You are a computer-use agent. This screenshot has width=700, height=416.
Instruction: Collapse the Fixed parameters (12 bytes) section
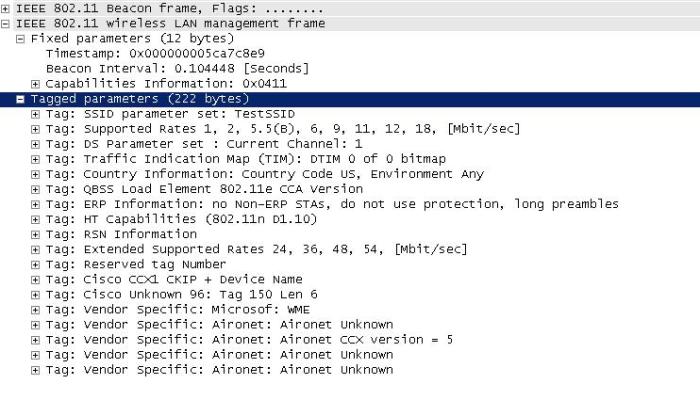(x=21, y=38)
